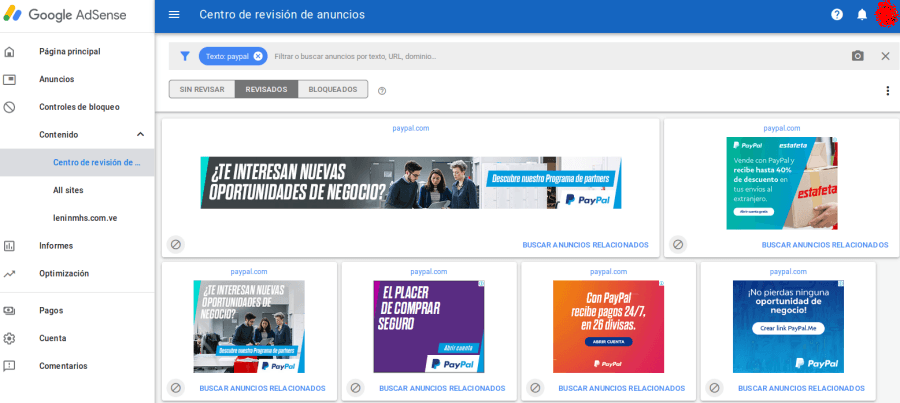This screenshot has width=900, height=403.
Task: Close the filter bar with X
Action: coord(885,56)
